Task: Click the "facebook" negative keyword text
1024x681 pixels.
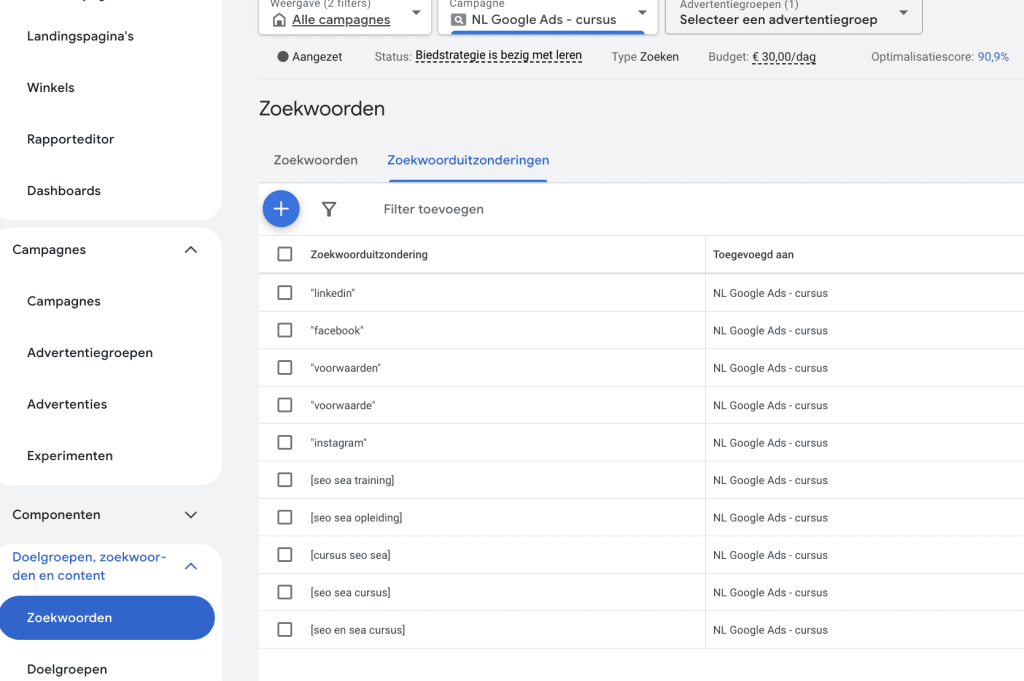Action: [337, 330]
